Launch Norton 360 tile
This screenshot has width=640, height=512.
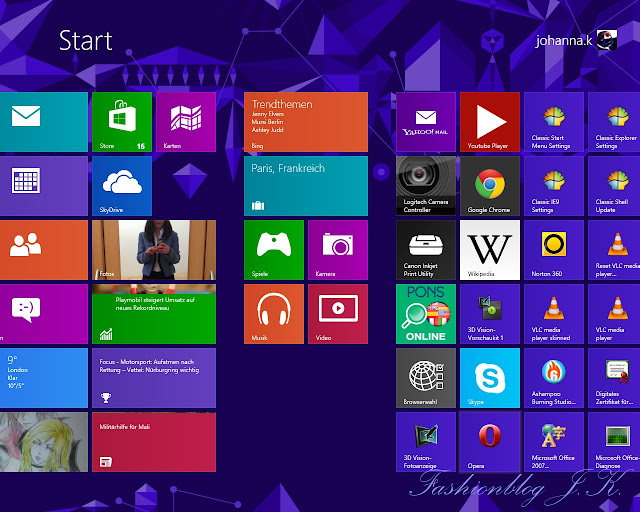tap(554, 250)
